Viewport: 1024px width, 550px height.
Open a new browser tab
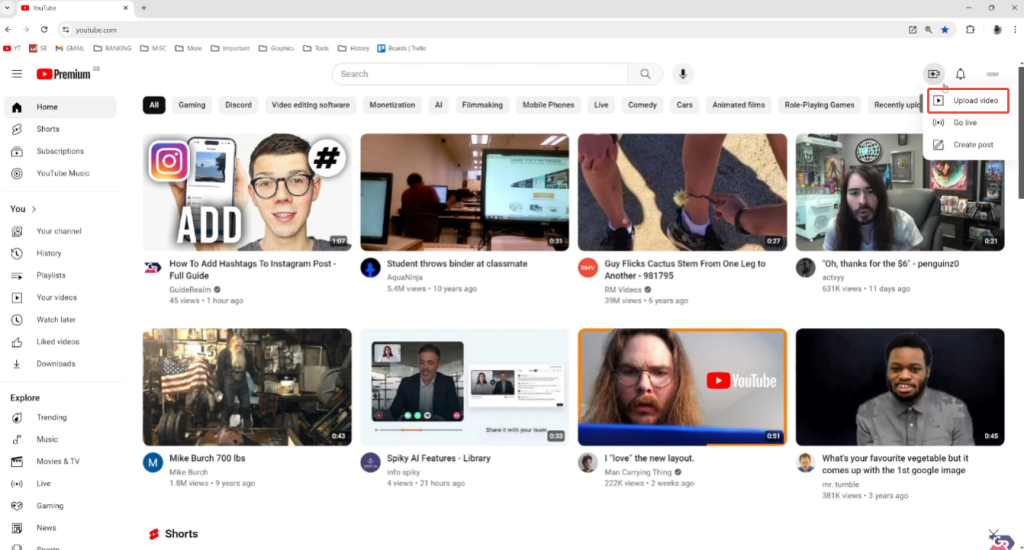(144, 8)
